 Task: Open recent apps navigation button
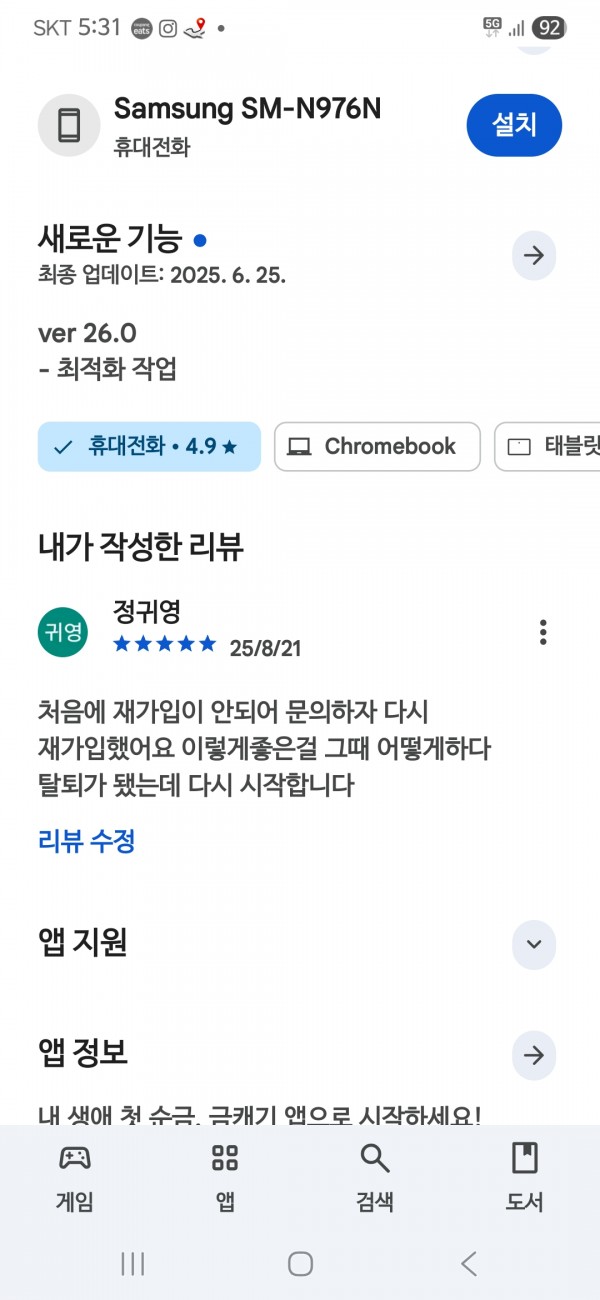pyautogui.click(x=132, y=1264)
